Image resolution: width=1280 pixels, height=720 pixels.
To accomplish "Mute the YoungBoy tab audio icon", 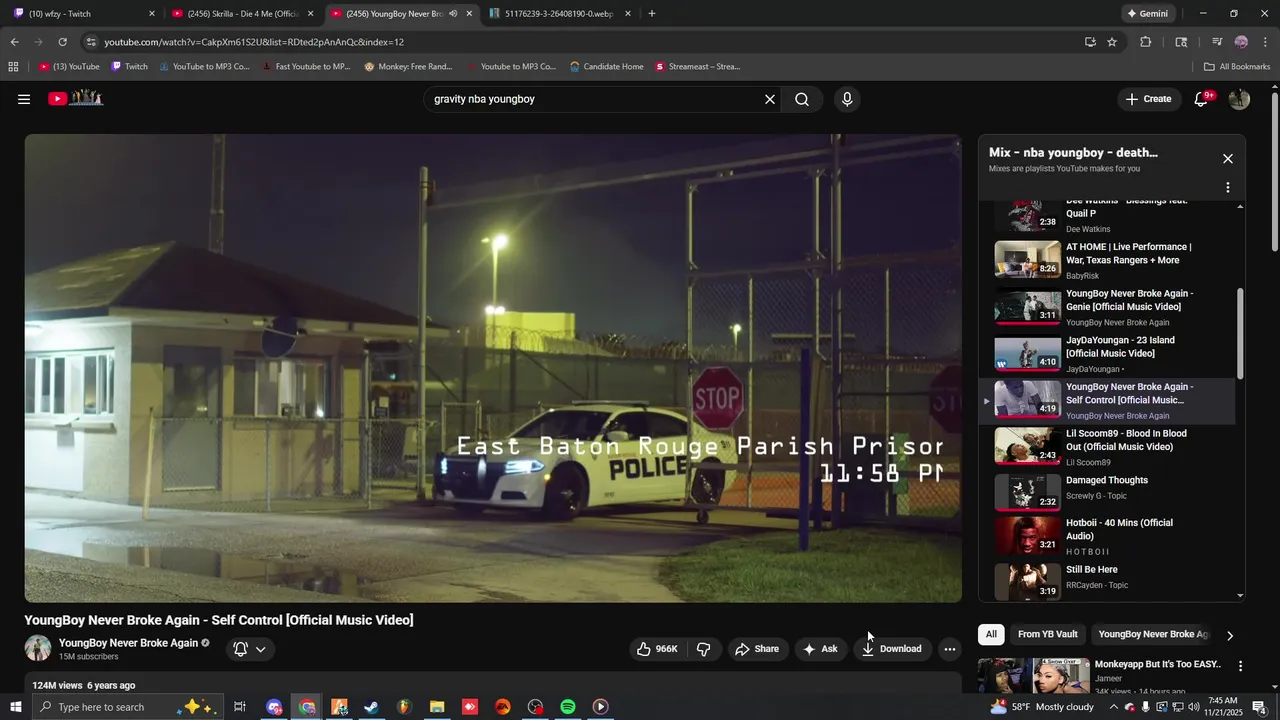I will pyautogui.click(x=453, y=14).
